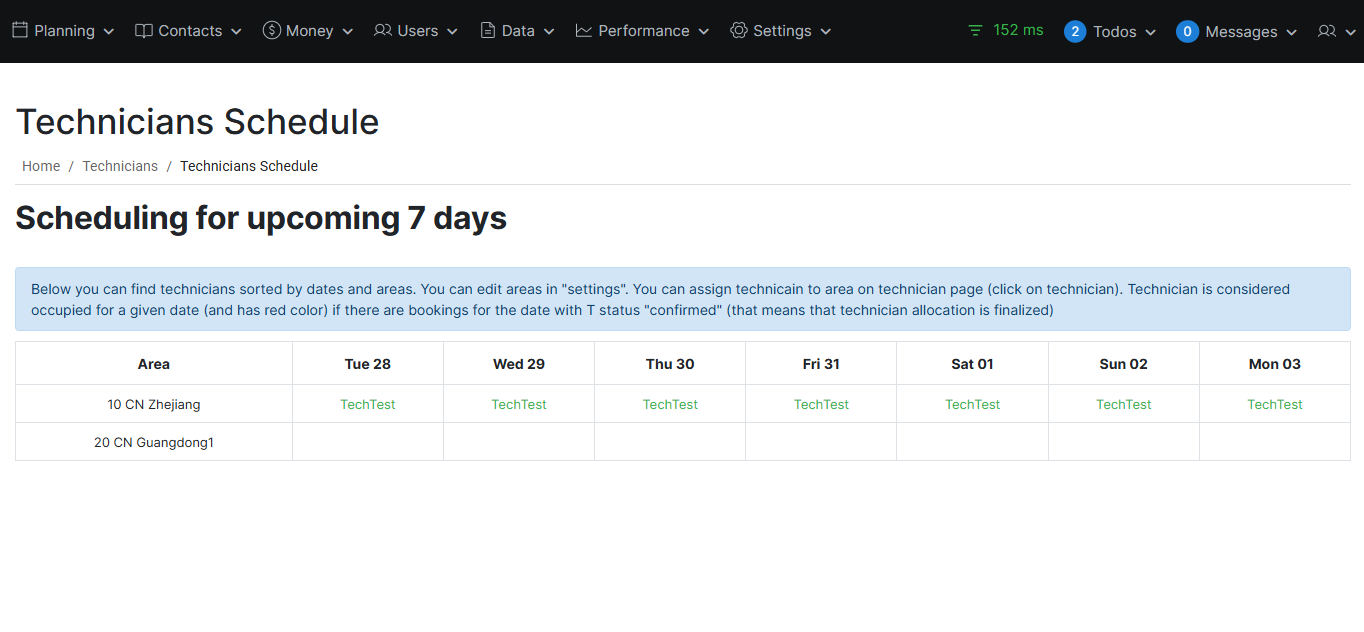Screen dimensions: 1364x632
Task: Click the document icon beside Data
Action: pos(488,31)
